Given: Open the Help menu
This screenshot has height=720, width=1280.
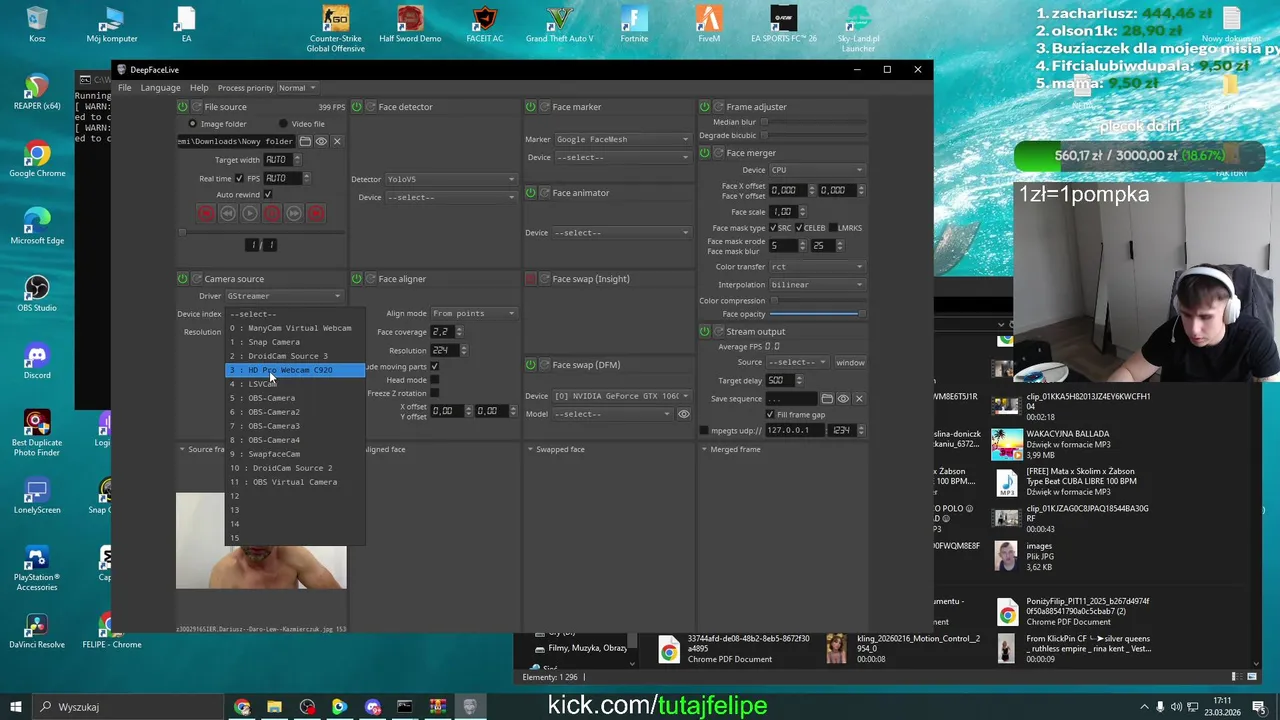Looking at the screenshot, I should (x=199, y=88).
